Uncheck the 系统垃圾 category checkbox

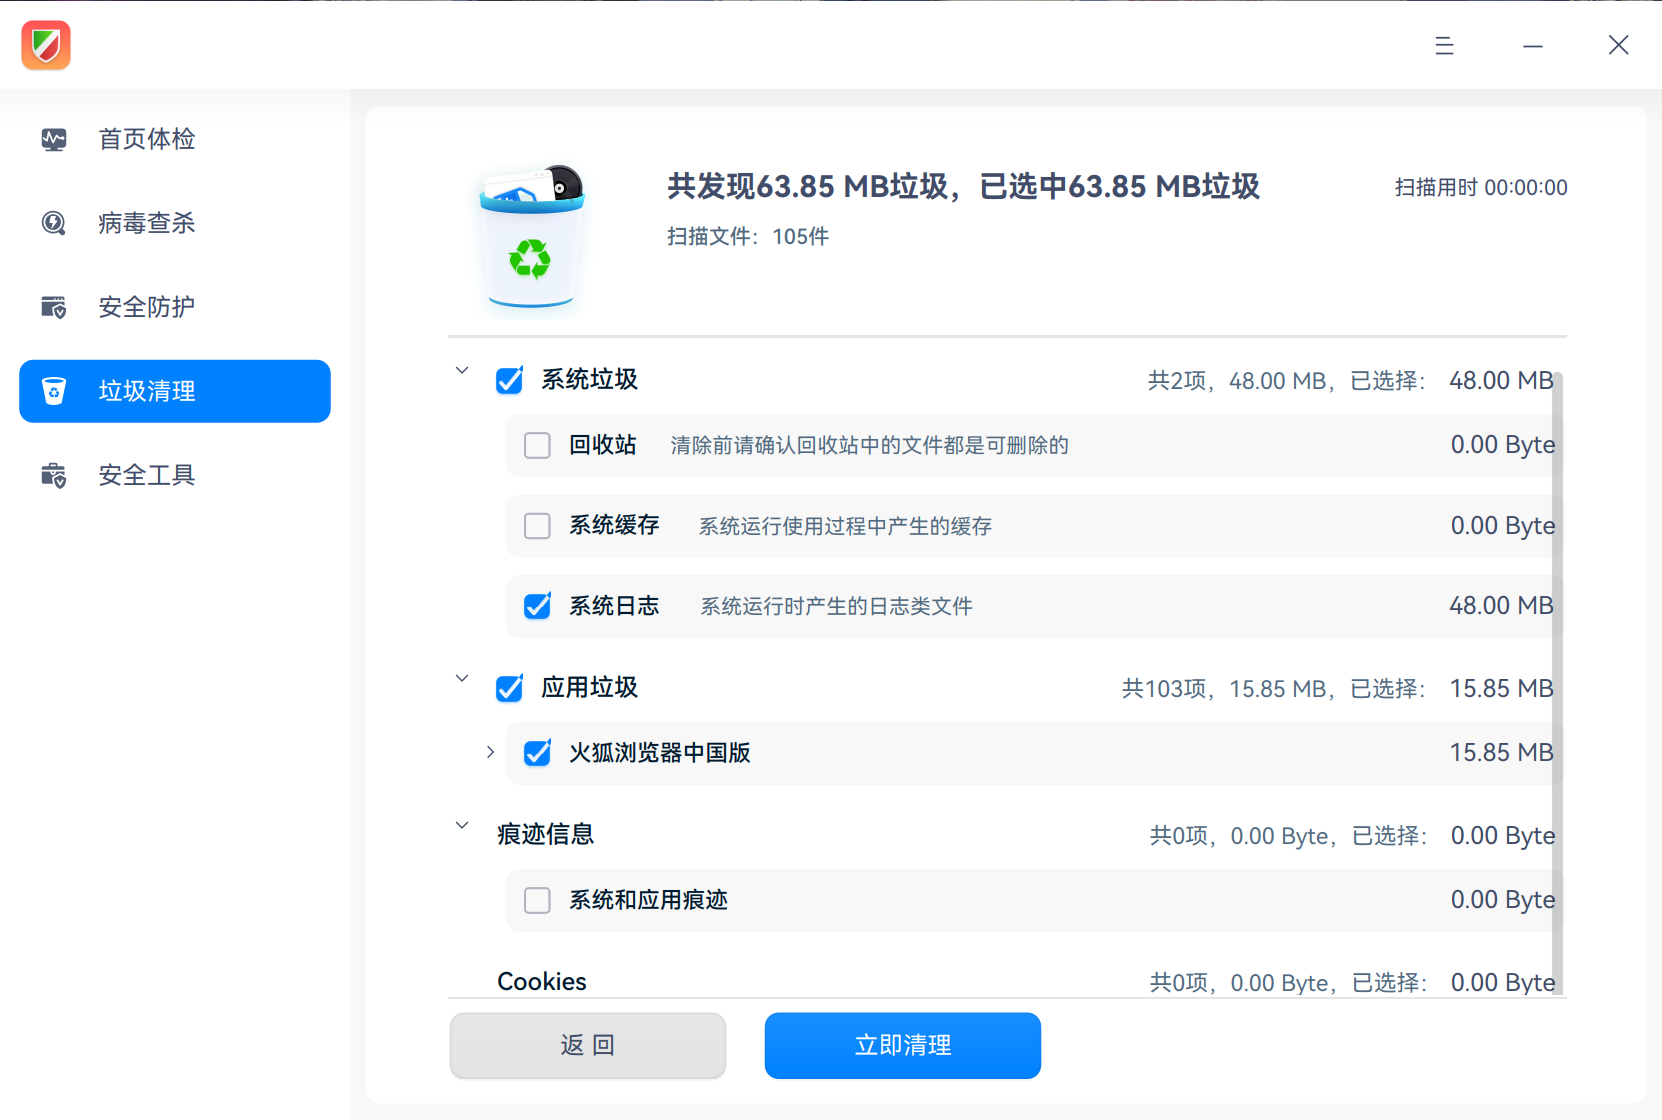click(x=509, y=380)
